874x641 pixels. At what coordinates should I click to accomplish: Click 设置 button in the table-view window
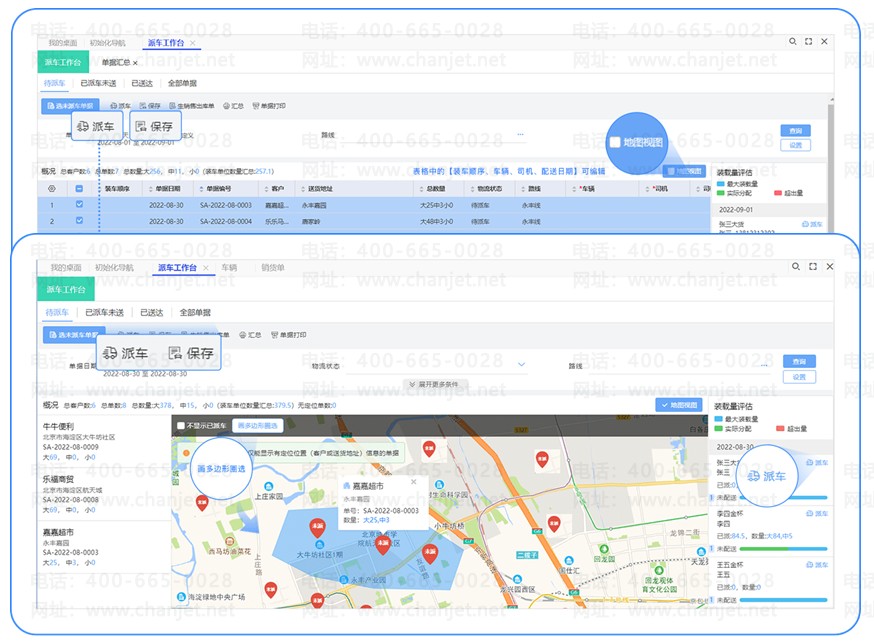coord(795,145)
